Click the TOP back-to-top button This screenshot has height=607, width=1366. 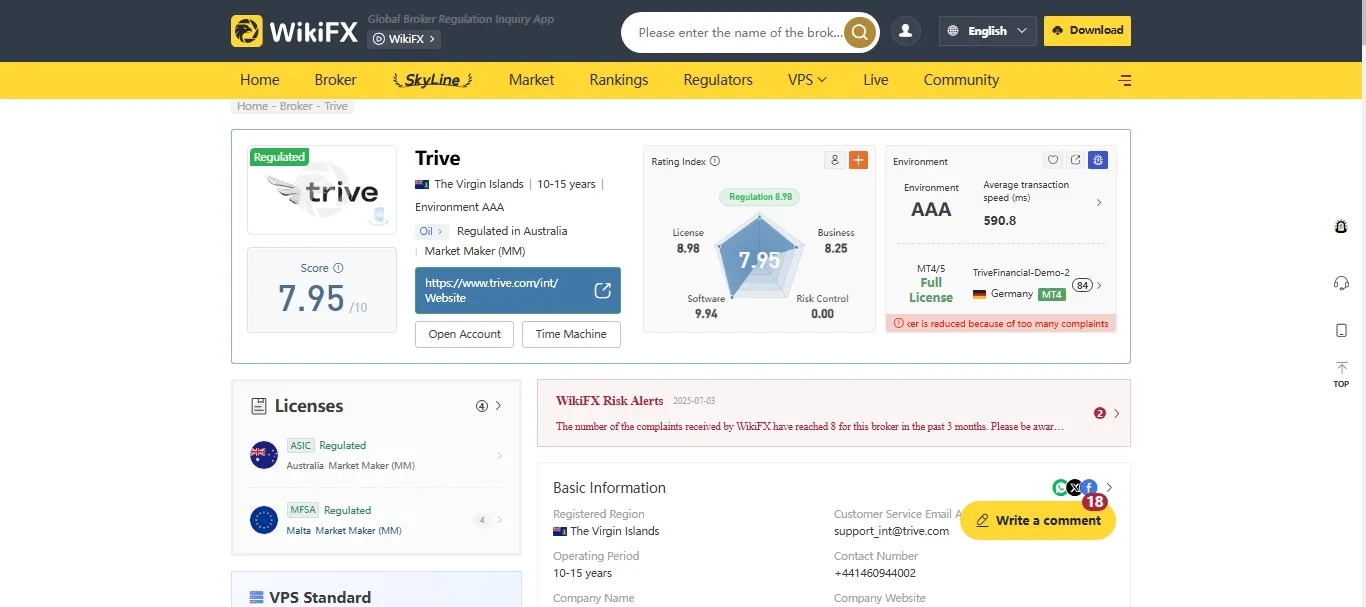(1341, 375)
